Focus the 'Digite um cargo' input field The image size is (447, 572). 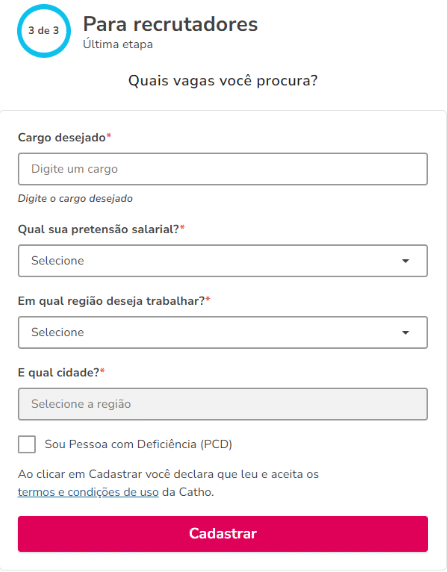(x=223, y=169)
